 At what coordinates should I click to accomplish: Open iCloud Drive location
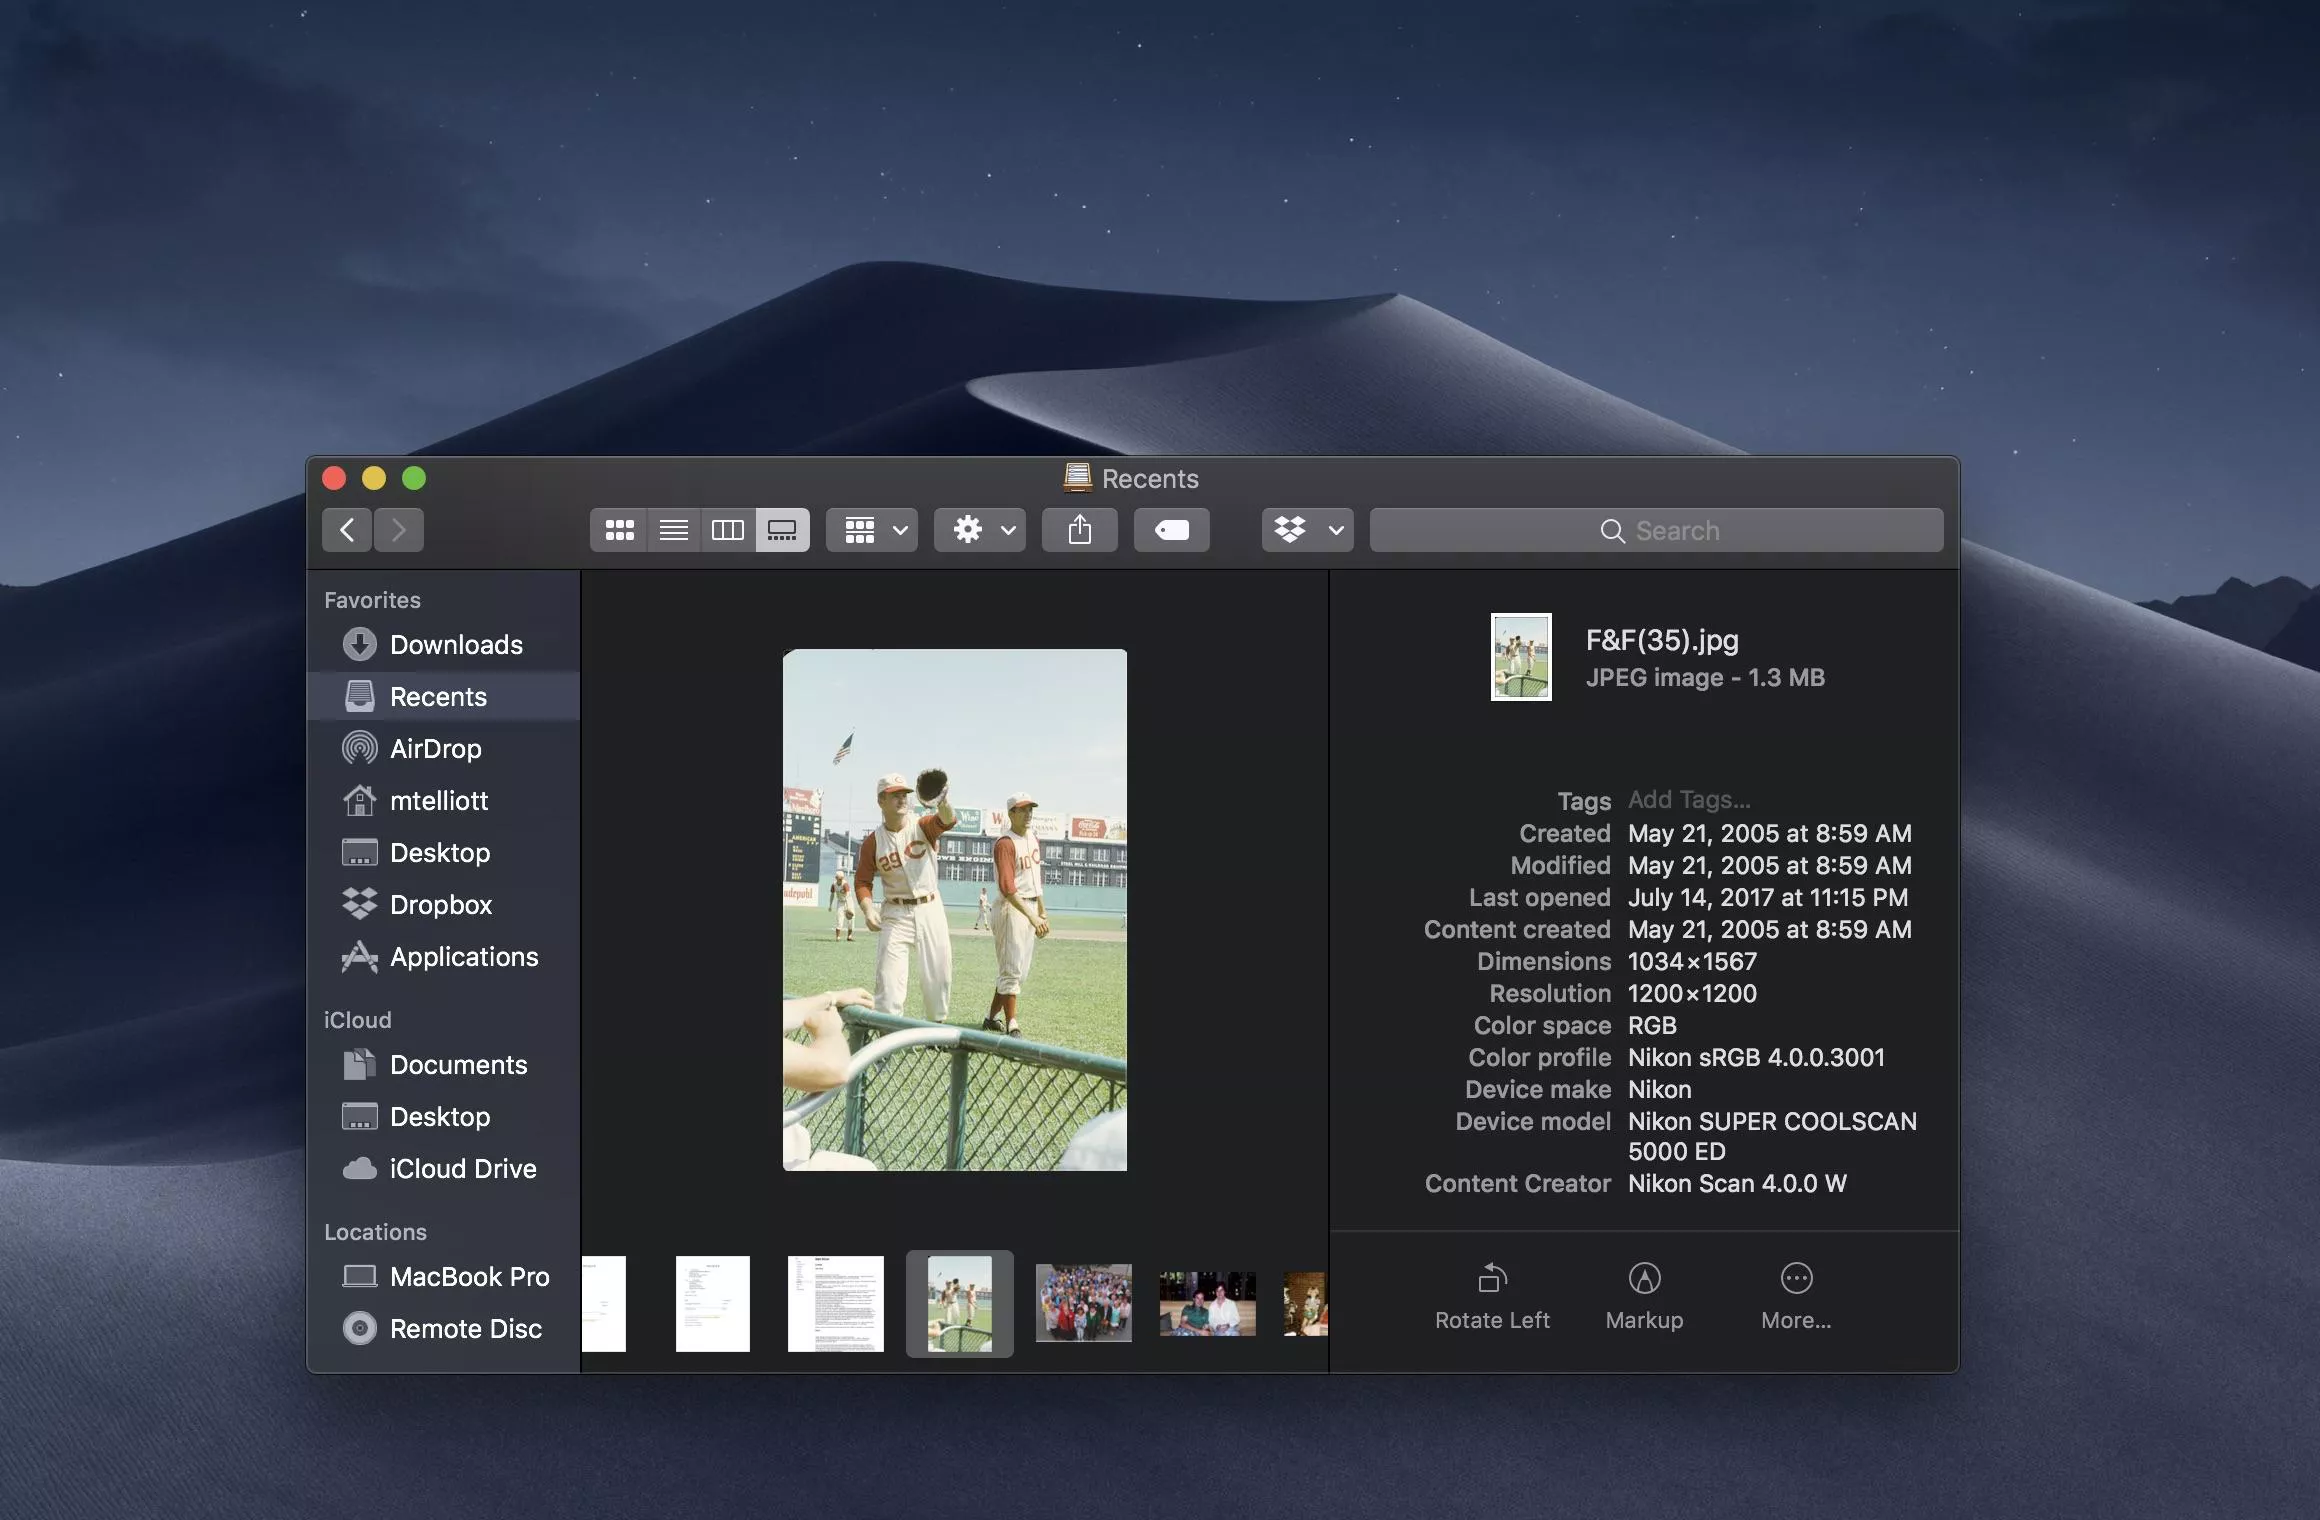click(462, 1169)
